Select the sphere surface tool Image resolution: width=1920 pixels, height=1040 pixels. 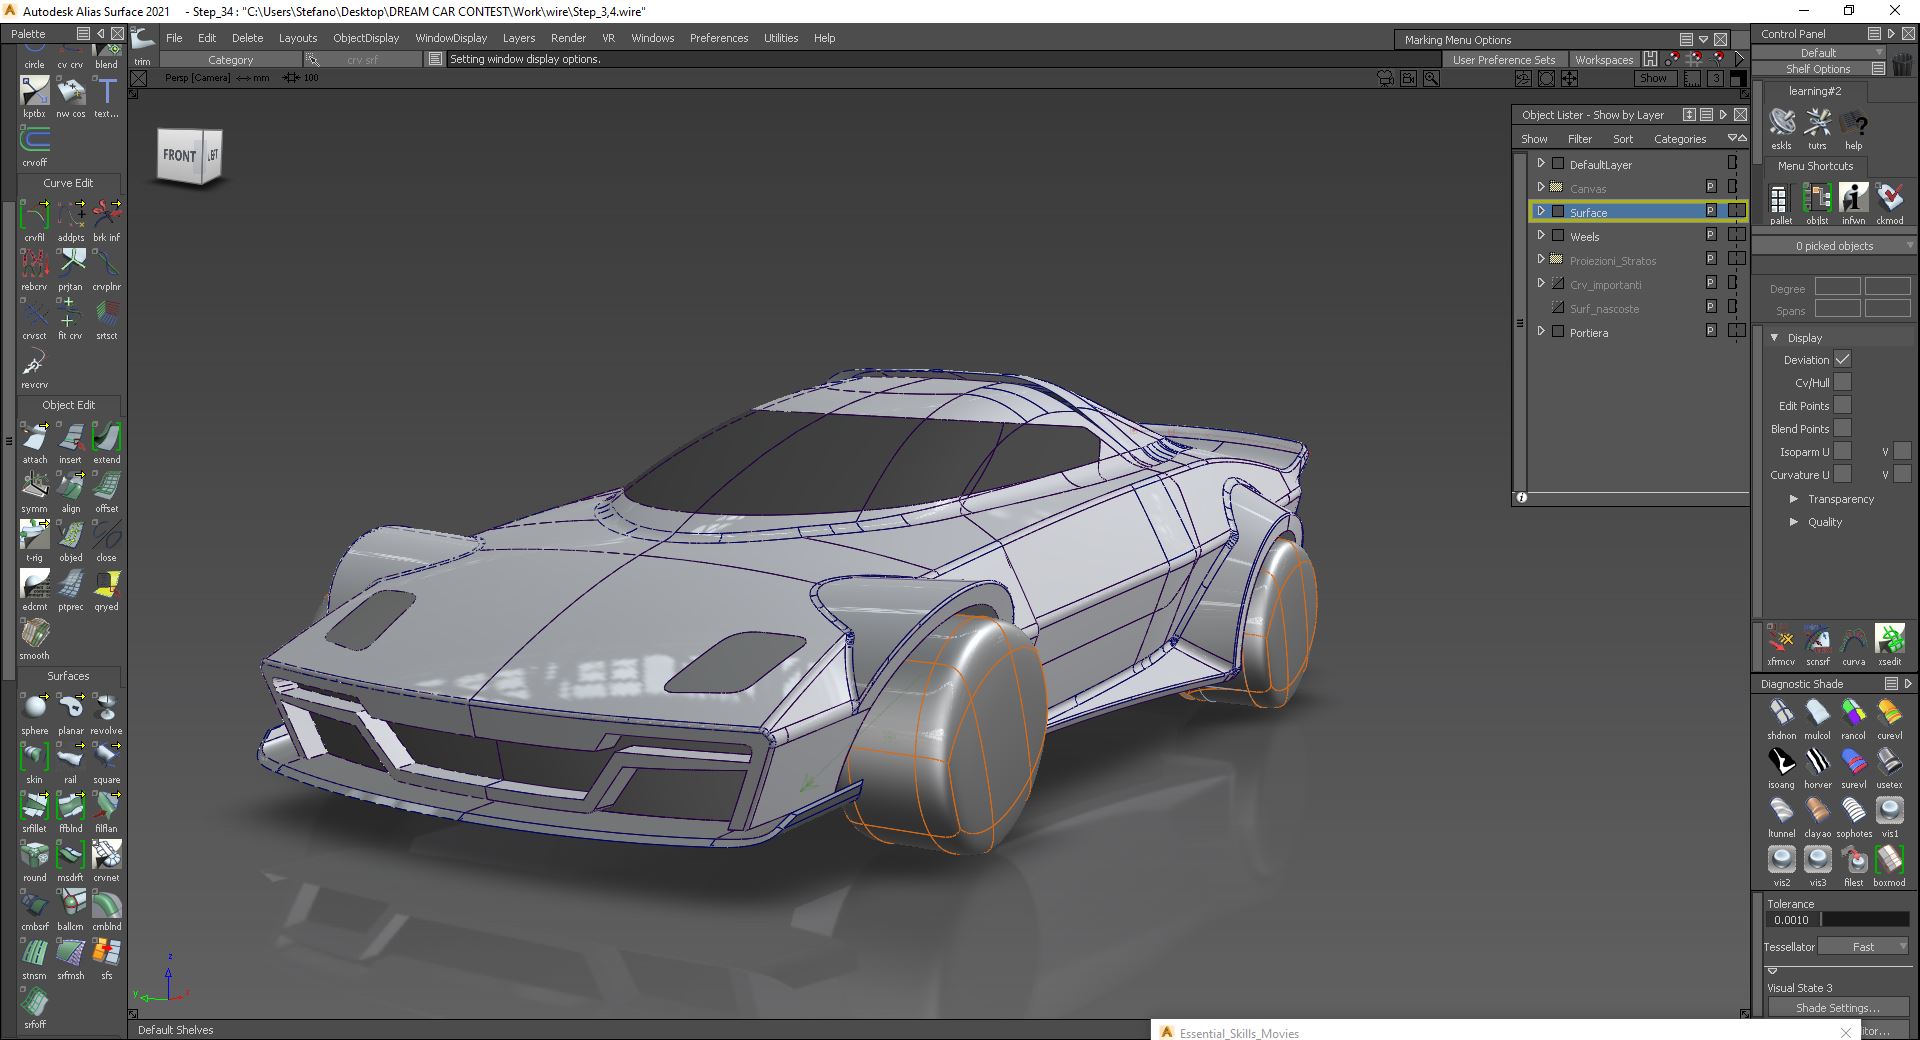click(x=34, y=707)
